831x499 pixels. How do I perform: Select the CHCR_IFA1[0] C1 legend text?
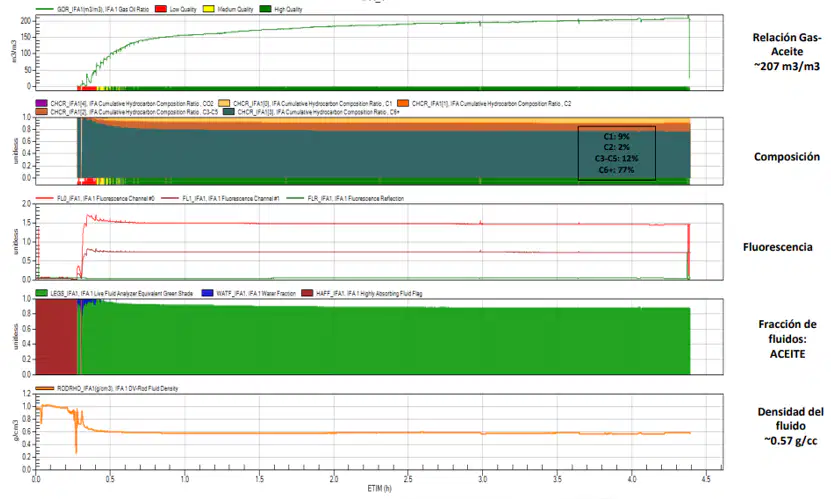point(313,104)
